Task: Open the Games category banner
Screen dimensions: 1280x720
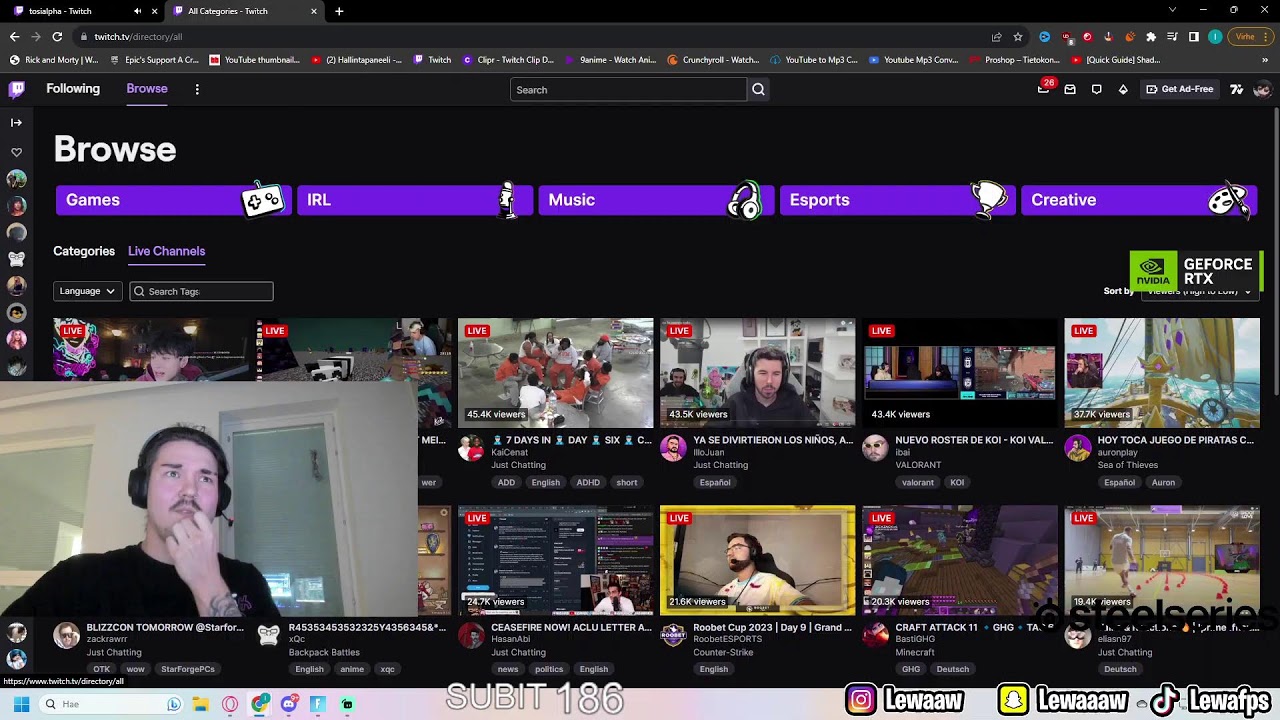Action: click(x=172, y=200)
